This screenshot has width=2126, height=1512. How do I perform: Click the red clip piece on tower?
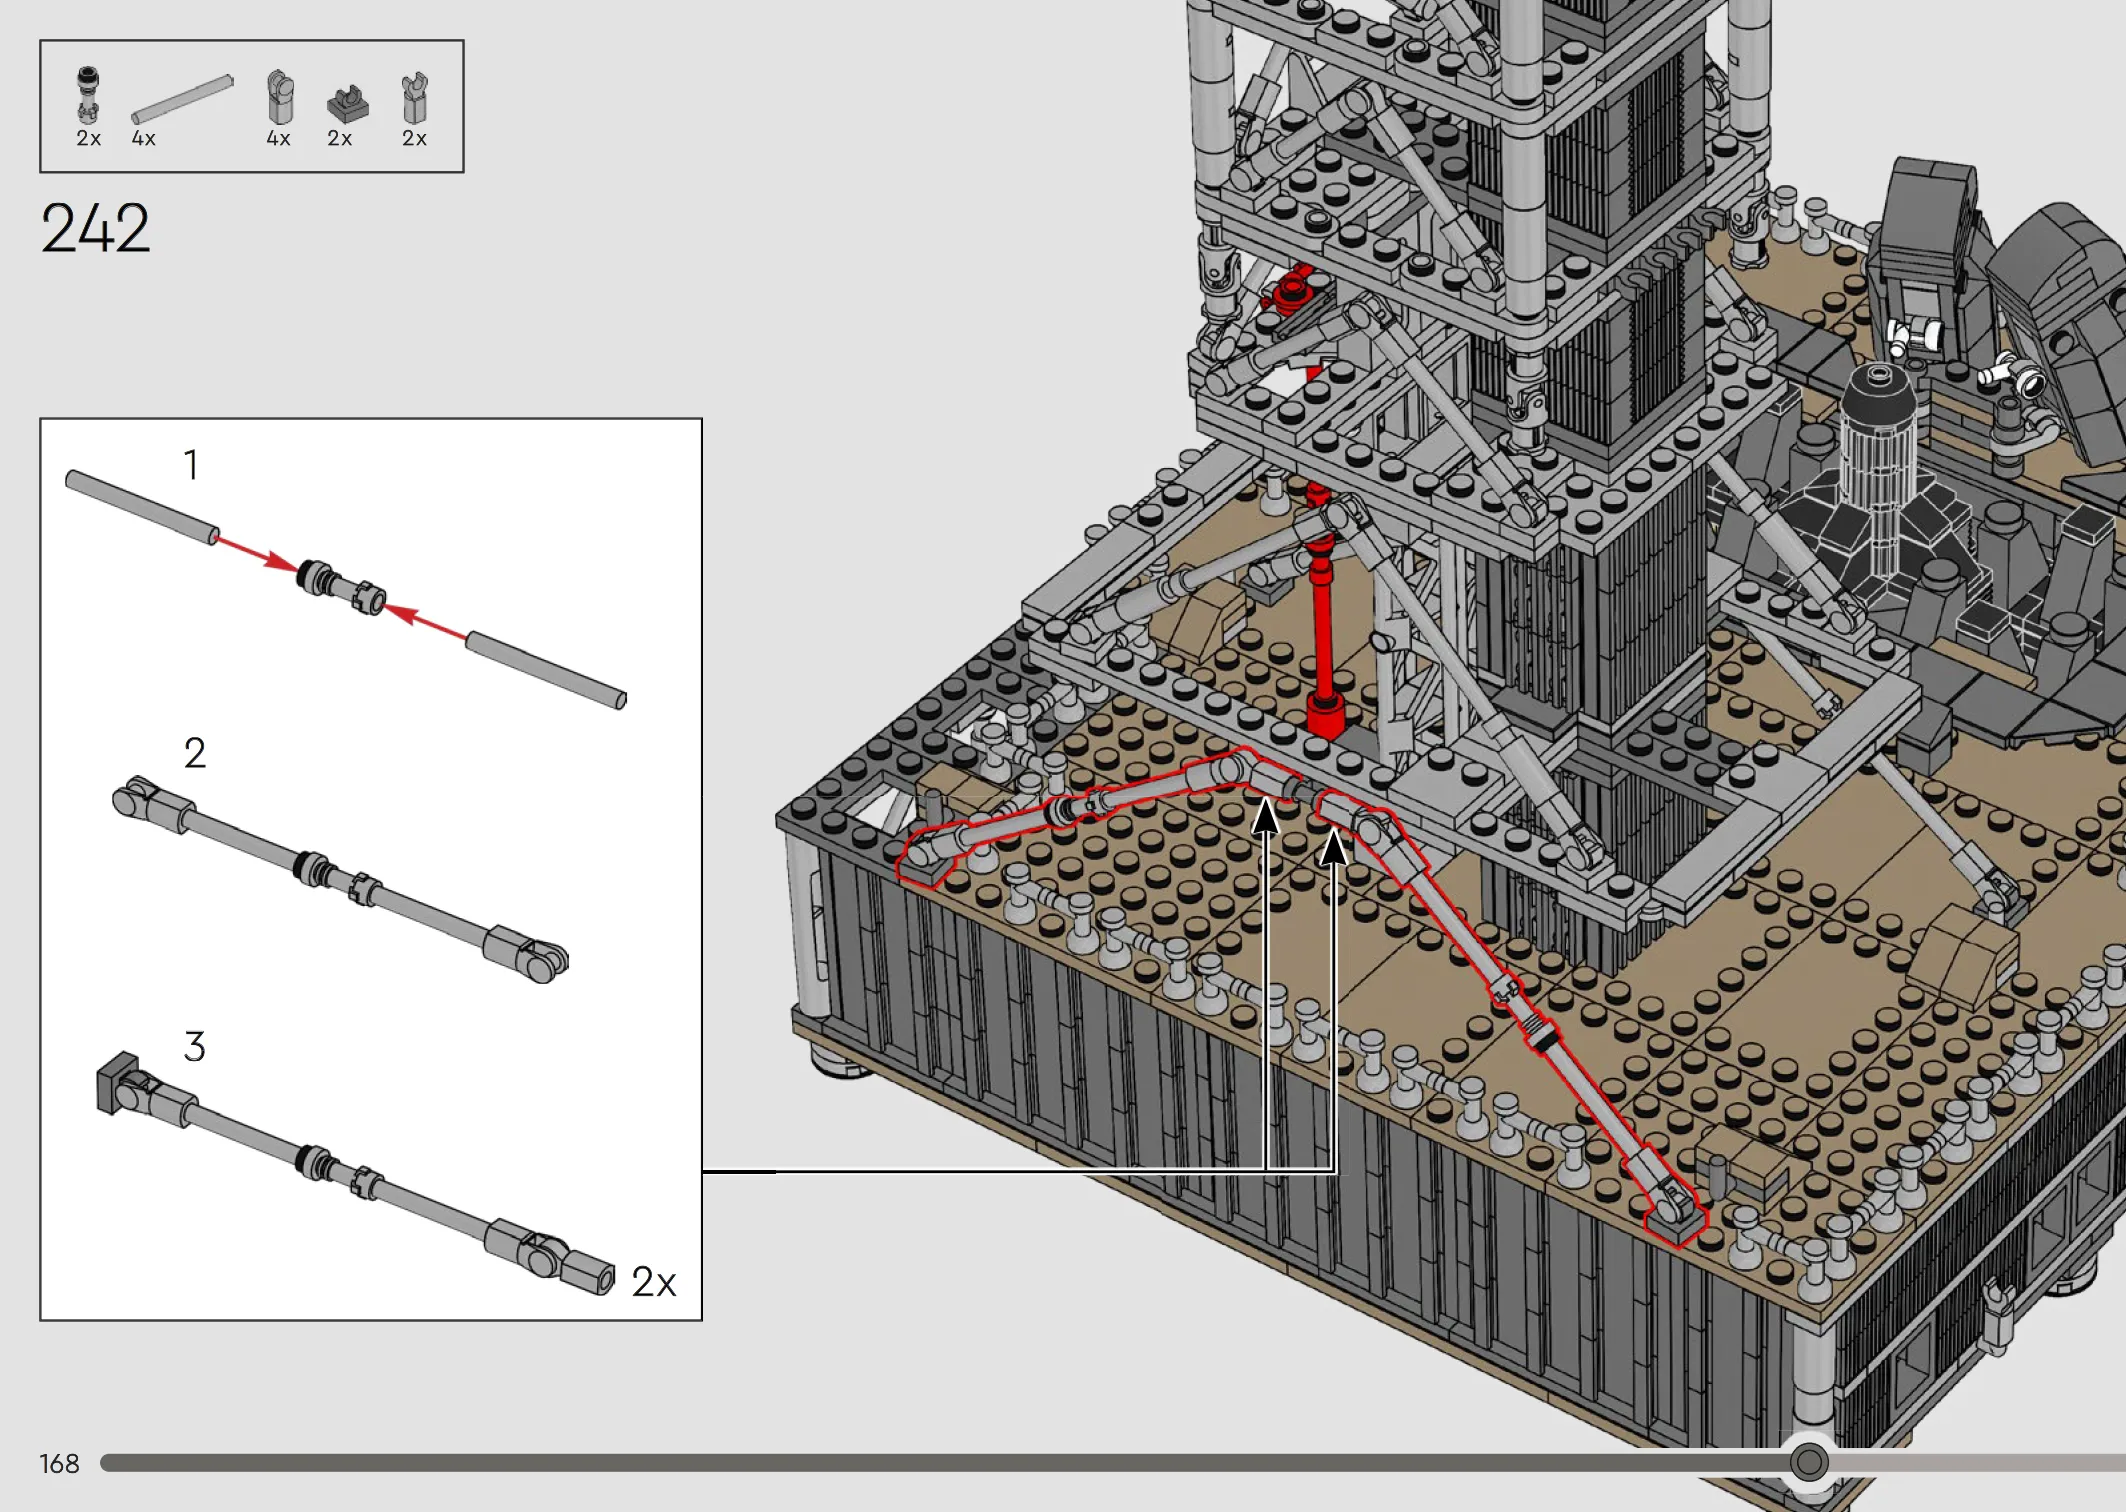pos(1292,290)
